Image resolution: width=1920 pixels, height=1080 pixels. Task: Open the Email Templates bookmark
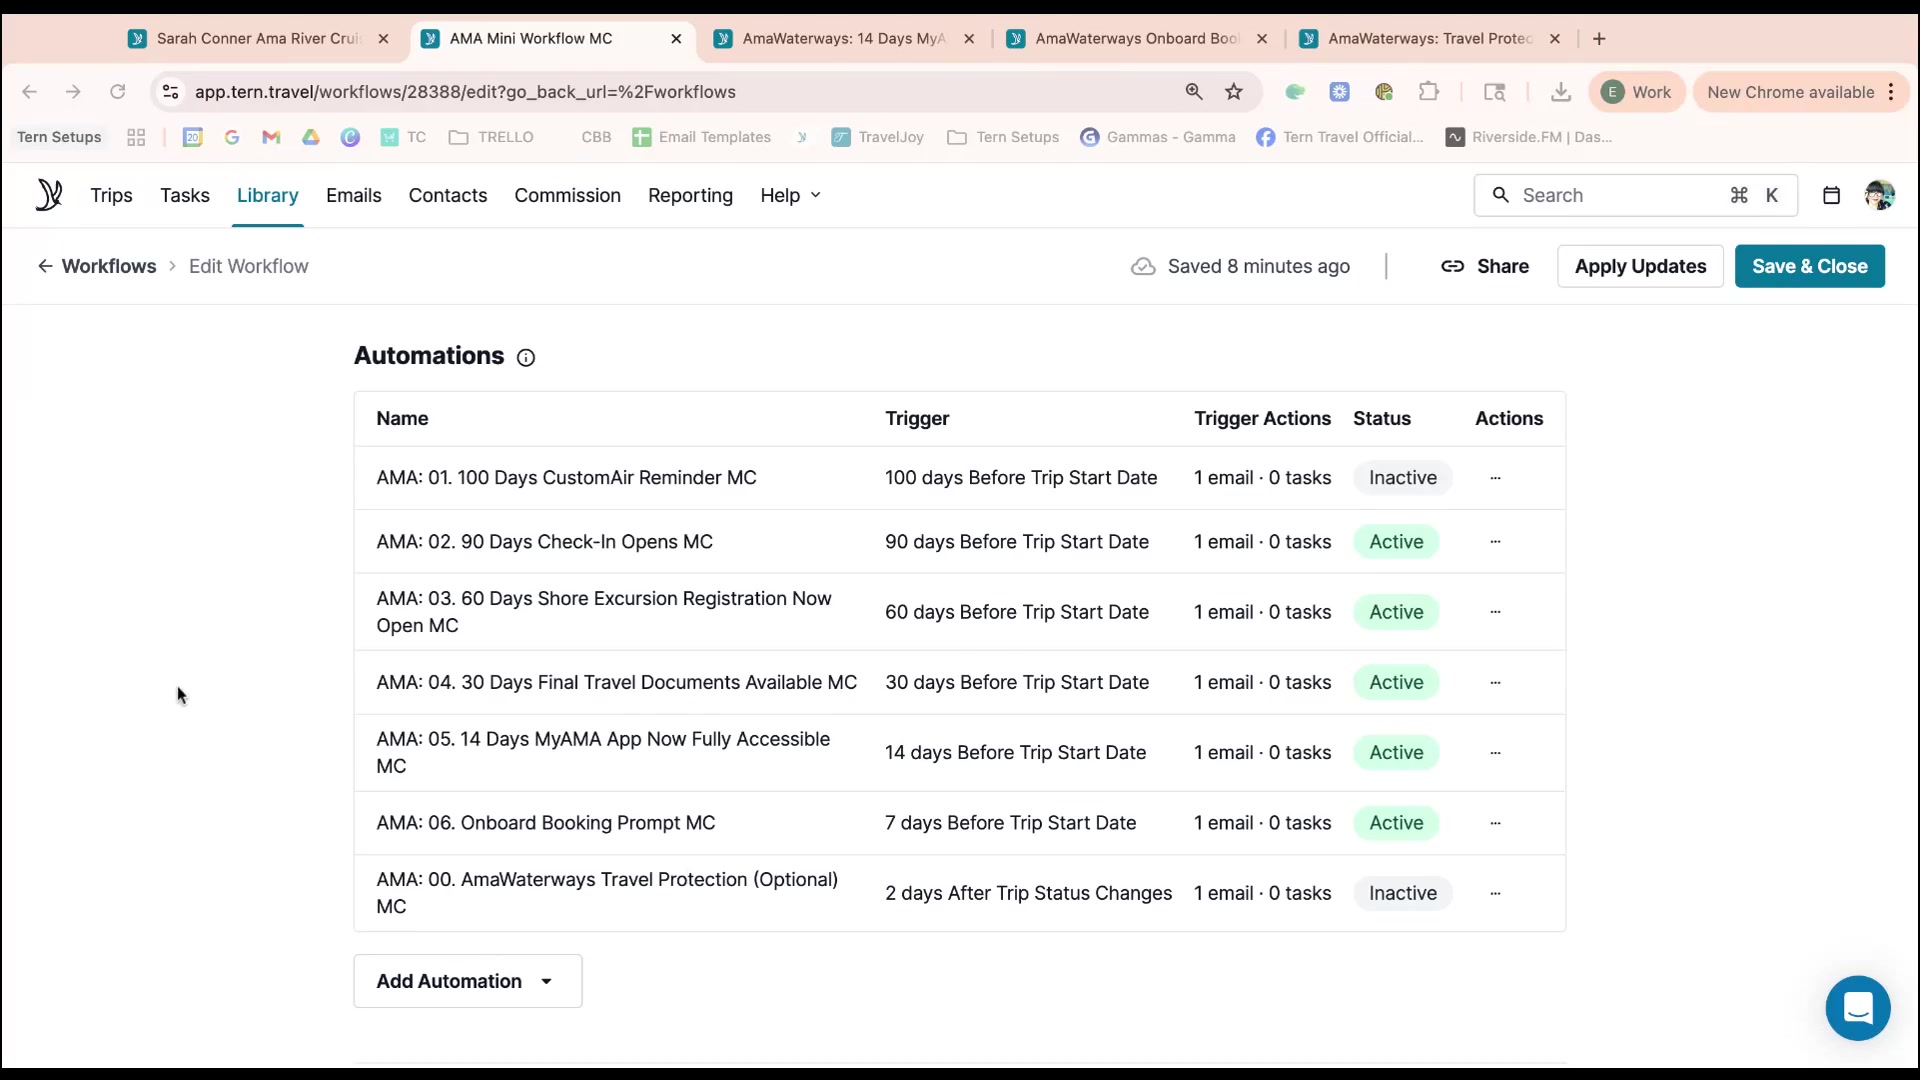[702, 137]
